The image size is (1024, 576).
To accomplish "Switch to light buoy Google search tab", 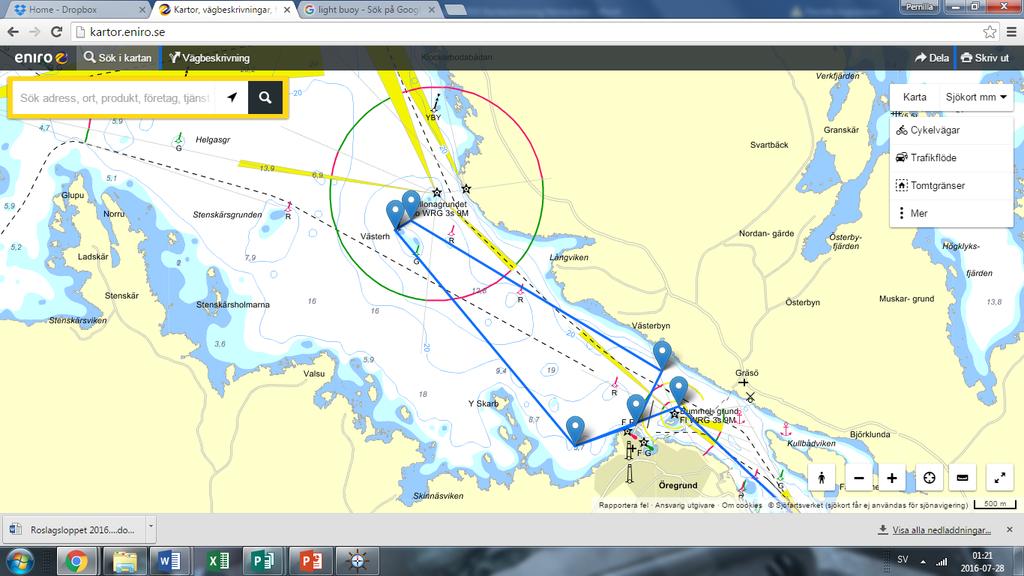I will [x=367, y=10].
